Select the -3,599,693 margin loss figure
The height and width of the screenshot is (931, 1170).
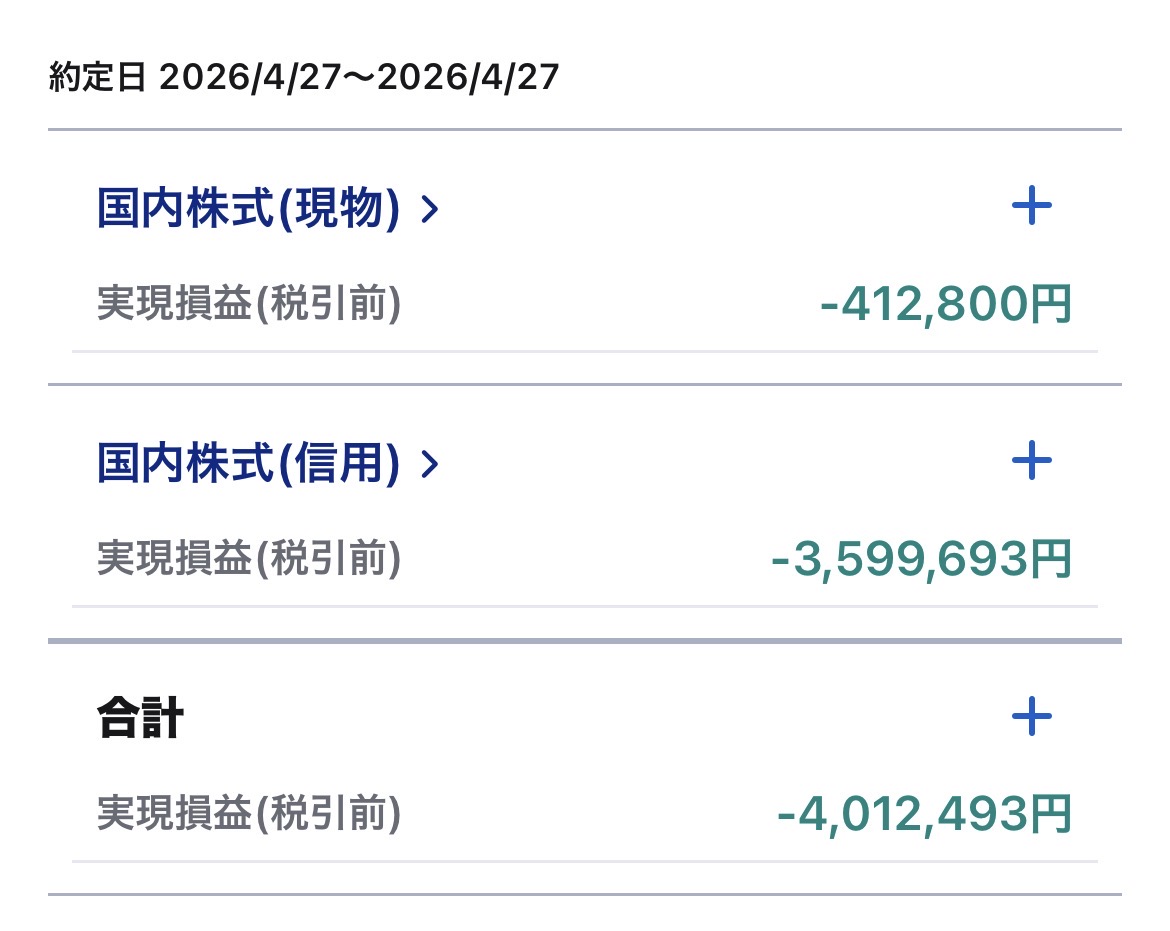pos(898,559)
